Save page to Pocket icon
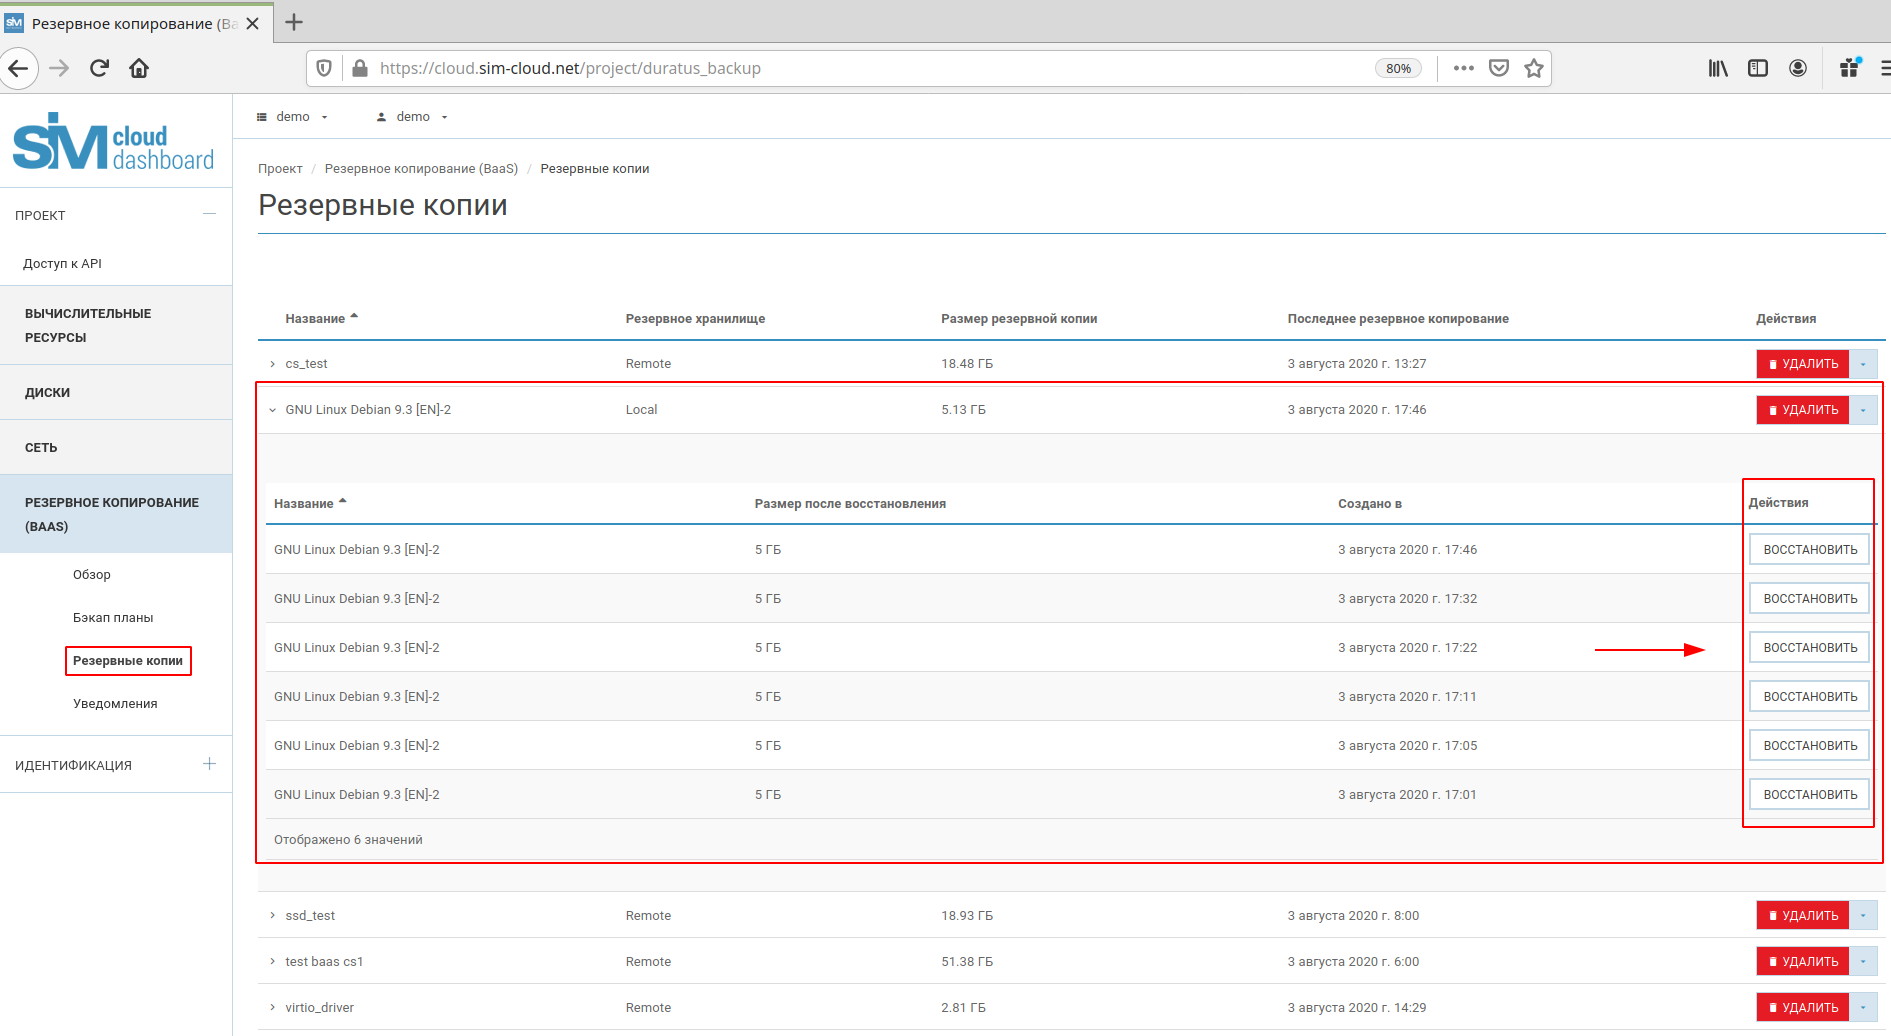 pos(1498,68)
